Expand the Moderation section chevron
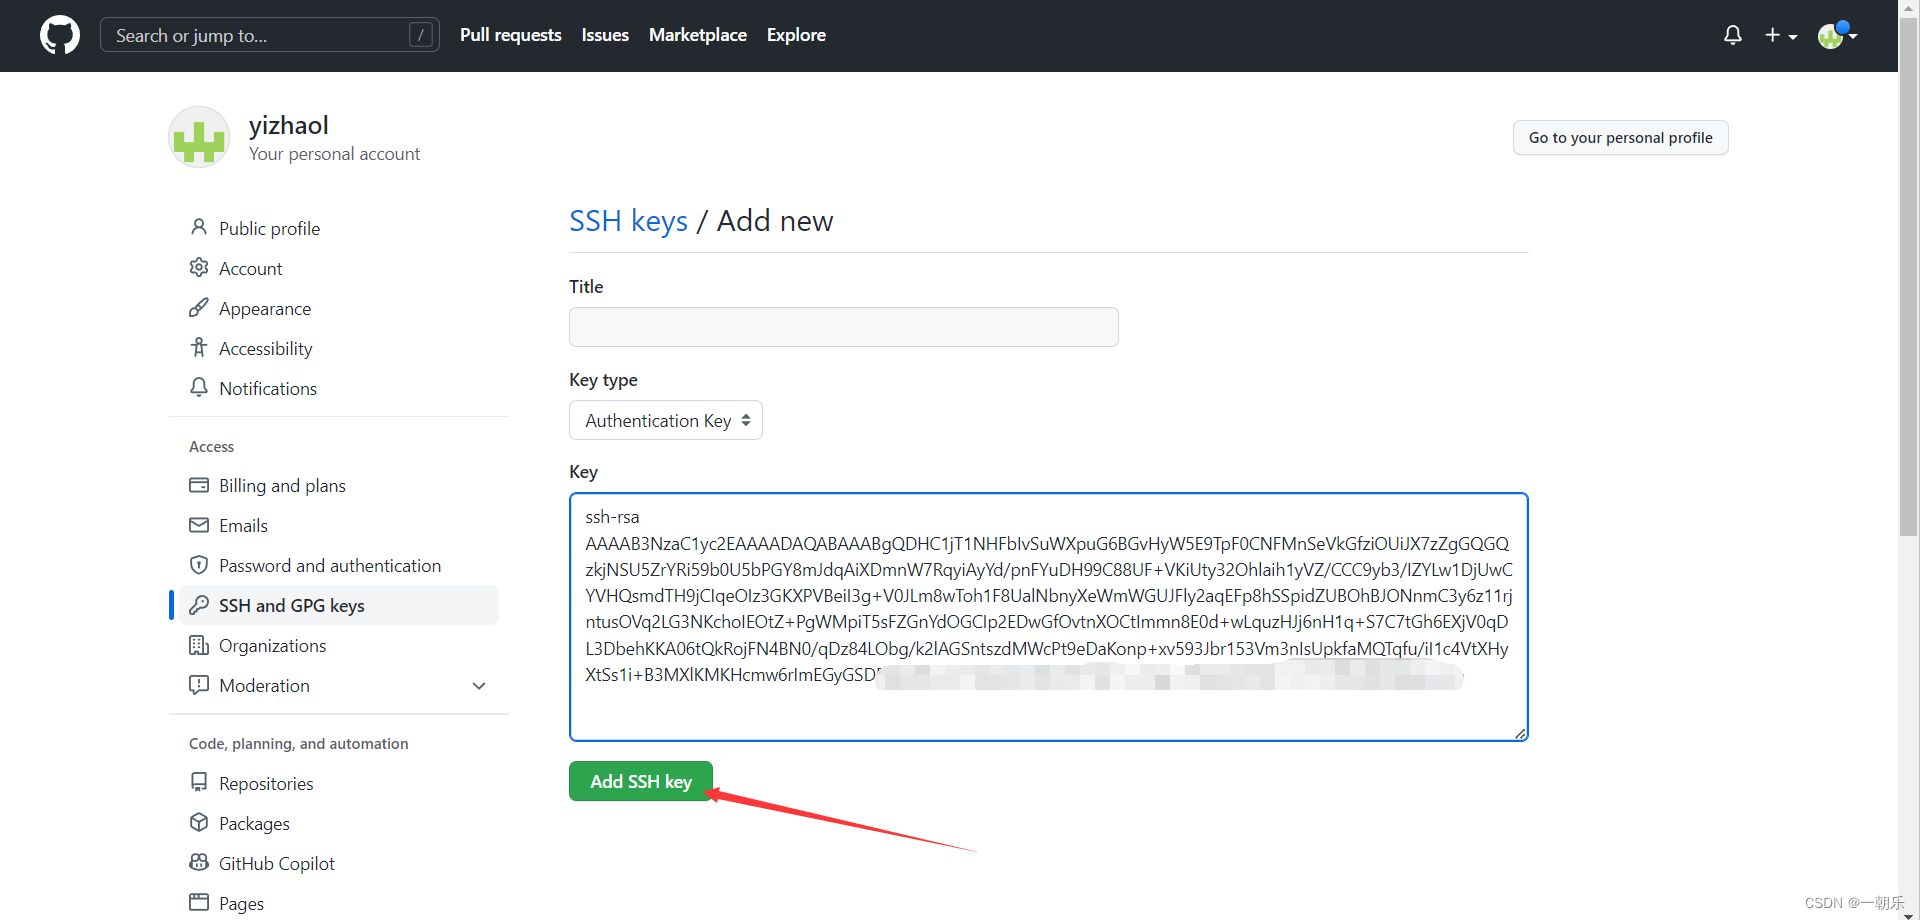1920x920 pixels. click(479, 686)
